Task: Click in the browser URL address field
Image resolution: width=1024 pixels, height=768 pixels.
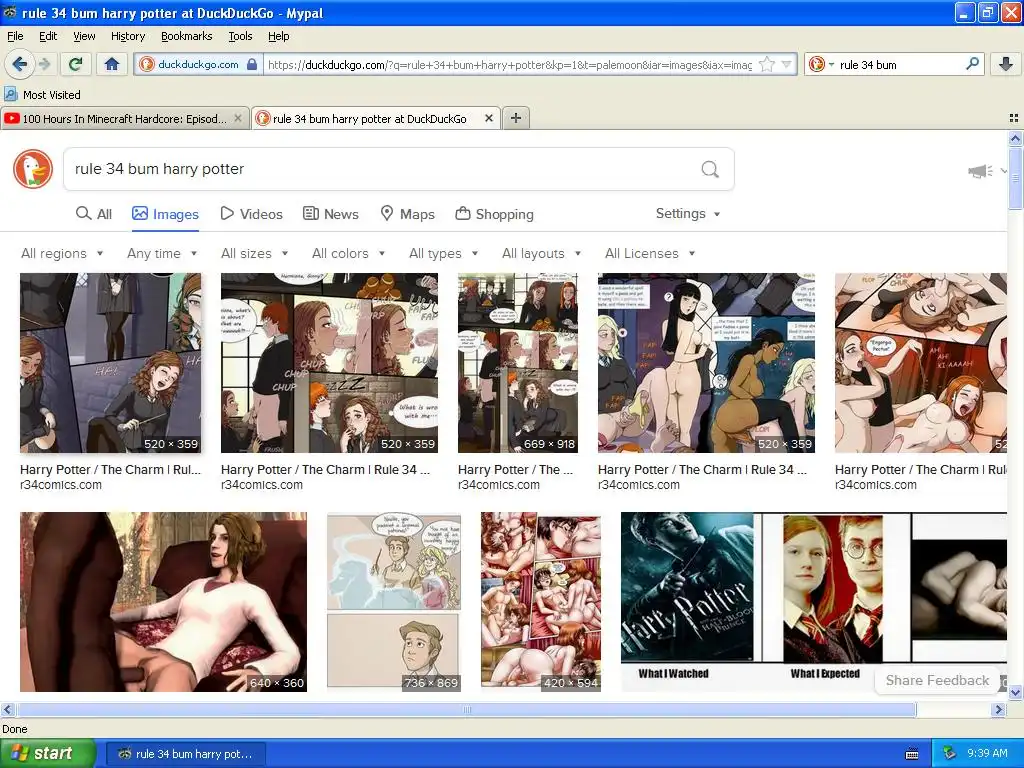Action: [x=509, y=64]
